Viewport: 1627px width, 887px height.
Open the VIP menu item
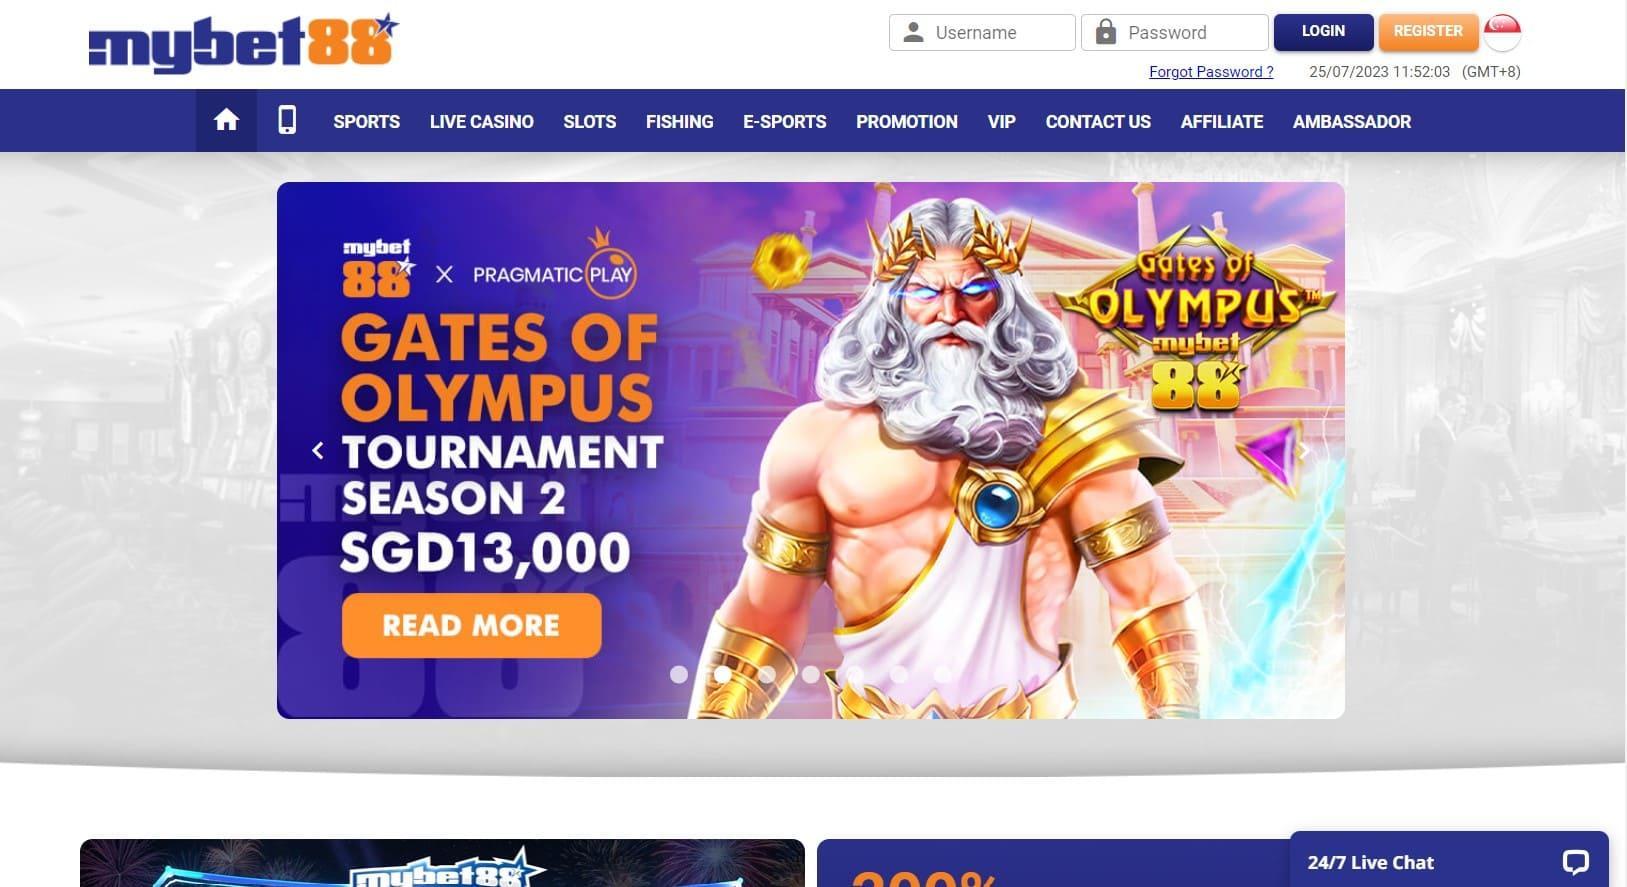[x=1001, y=122]
